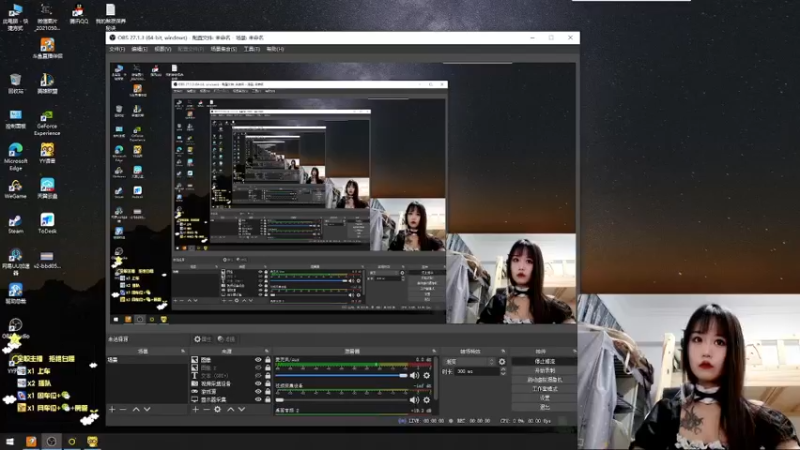Viewport: 800px width, 450px height.
Task: Move the scene up in Scenes list
Action: pos(136,409)
